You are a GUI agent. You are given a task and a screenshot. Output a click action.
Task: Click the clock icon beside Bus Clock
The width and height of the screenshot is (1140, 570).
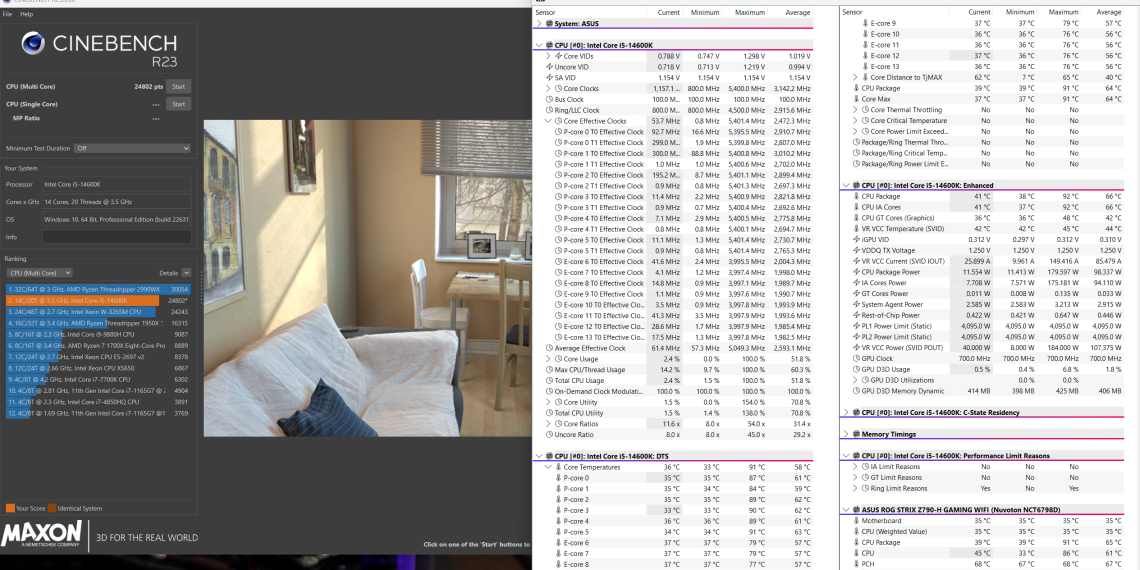(x=548, y=99)
